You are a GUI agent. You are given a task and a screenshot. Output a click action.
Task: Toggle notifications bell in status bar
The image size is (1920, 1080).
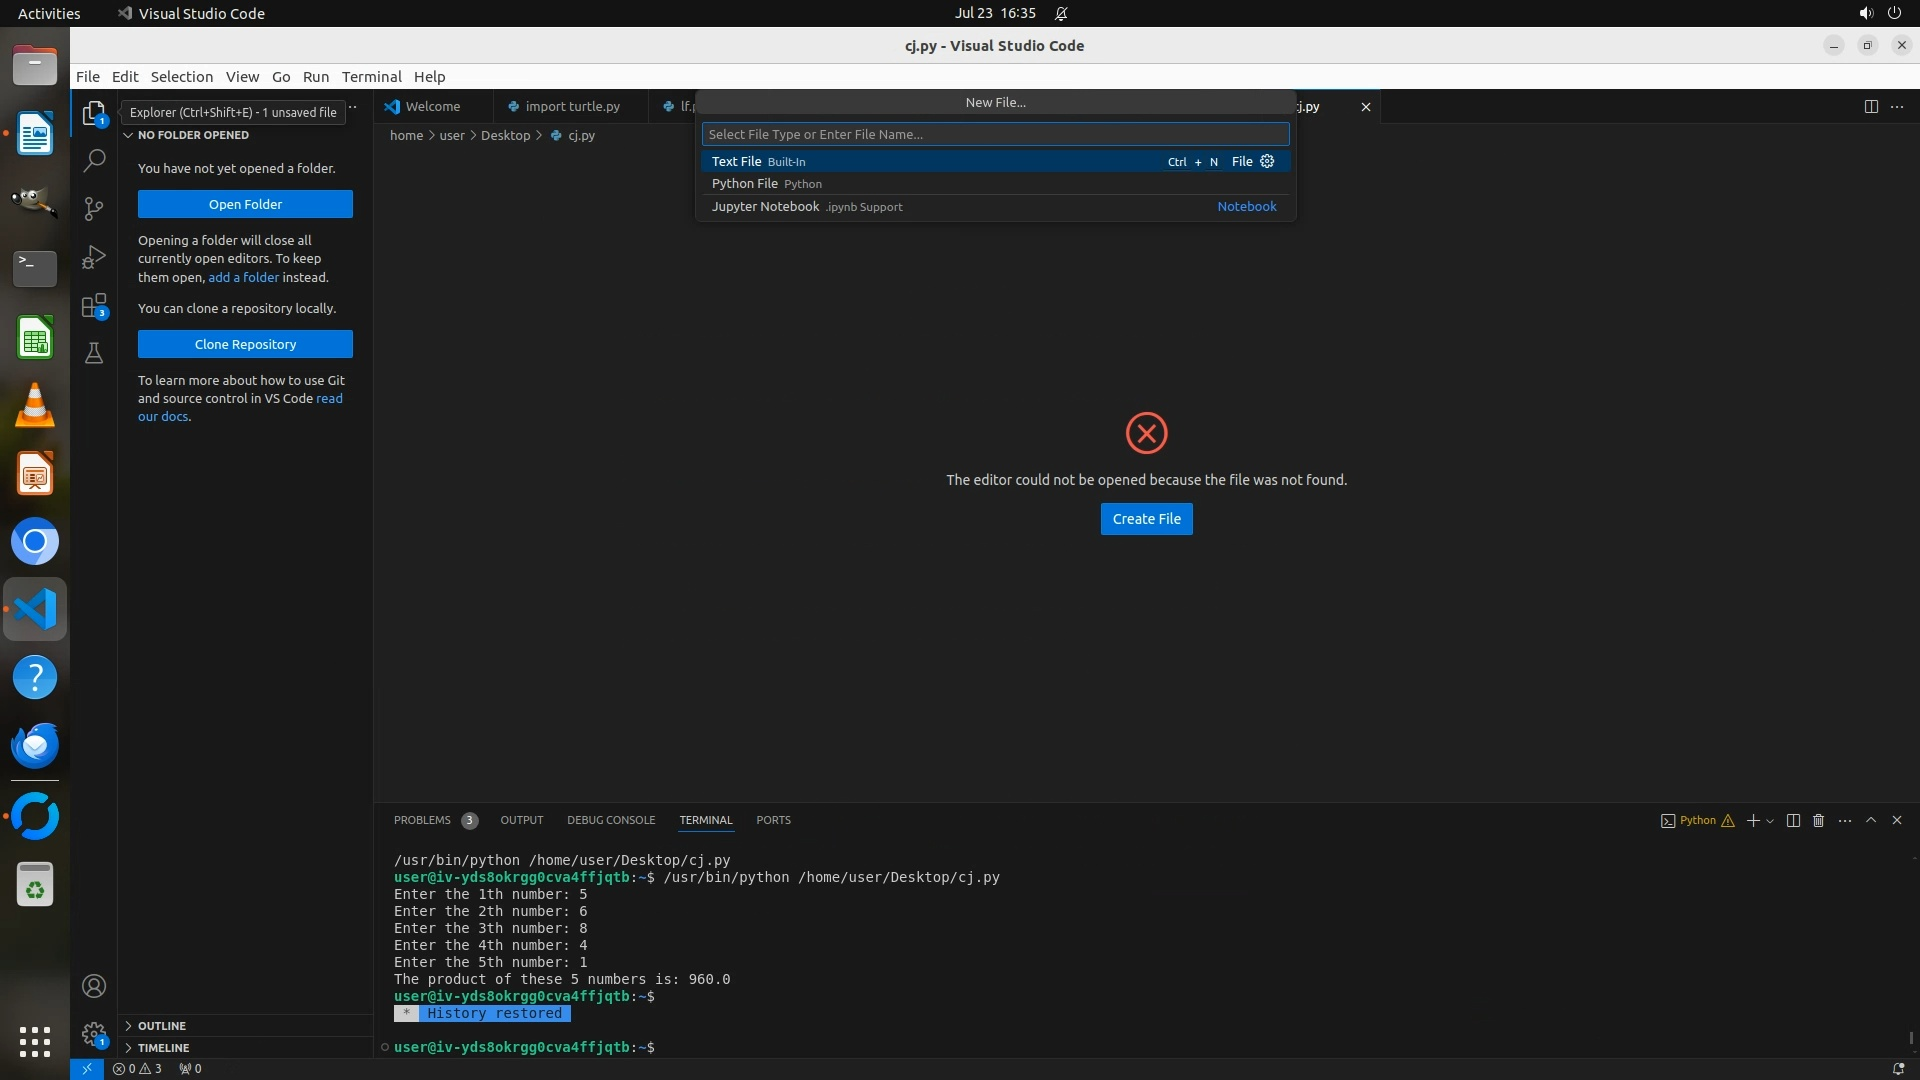pyautogui.click(x=1898, y=1068)
